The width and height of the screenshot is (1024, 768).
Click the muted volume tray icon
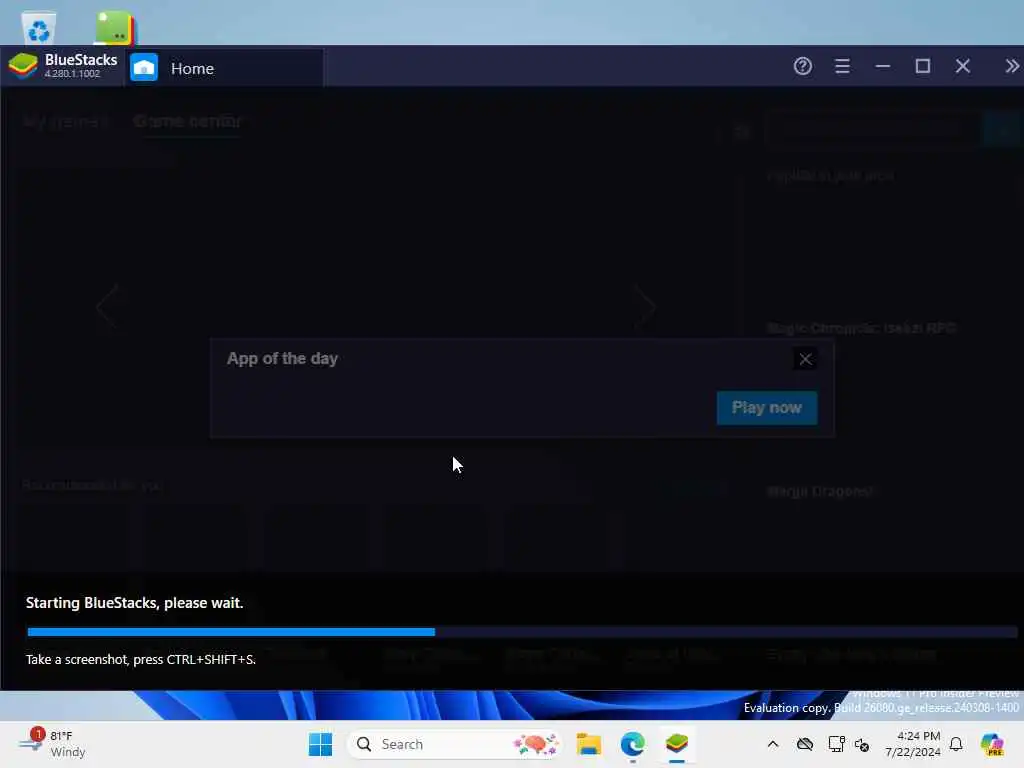click(x=862, y=744)
